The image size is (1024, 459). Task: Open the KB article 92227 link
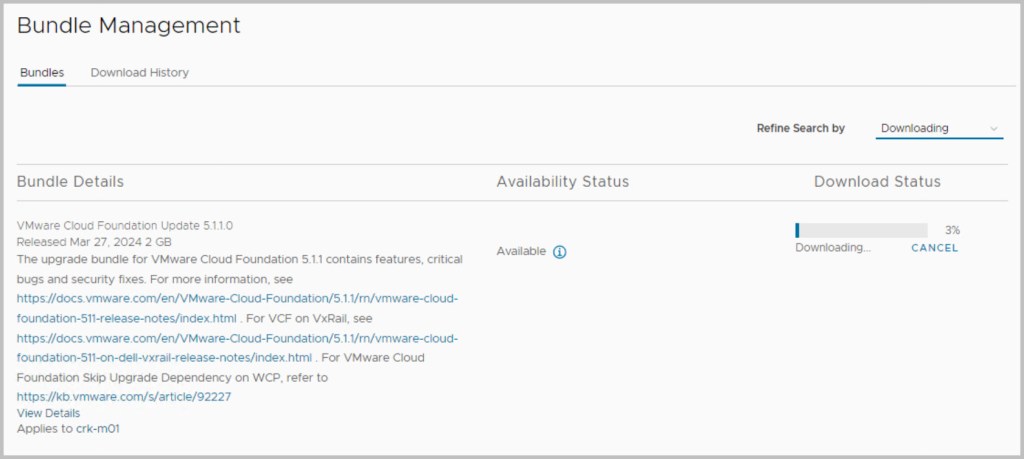pos(124,396)
